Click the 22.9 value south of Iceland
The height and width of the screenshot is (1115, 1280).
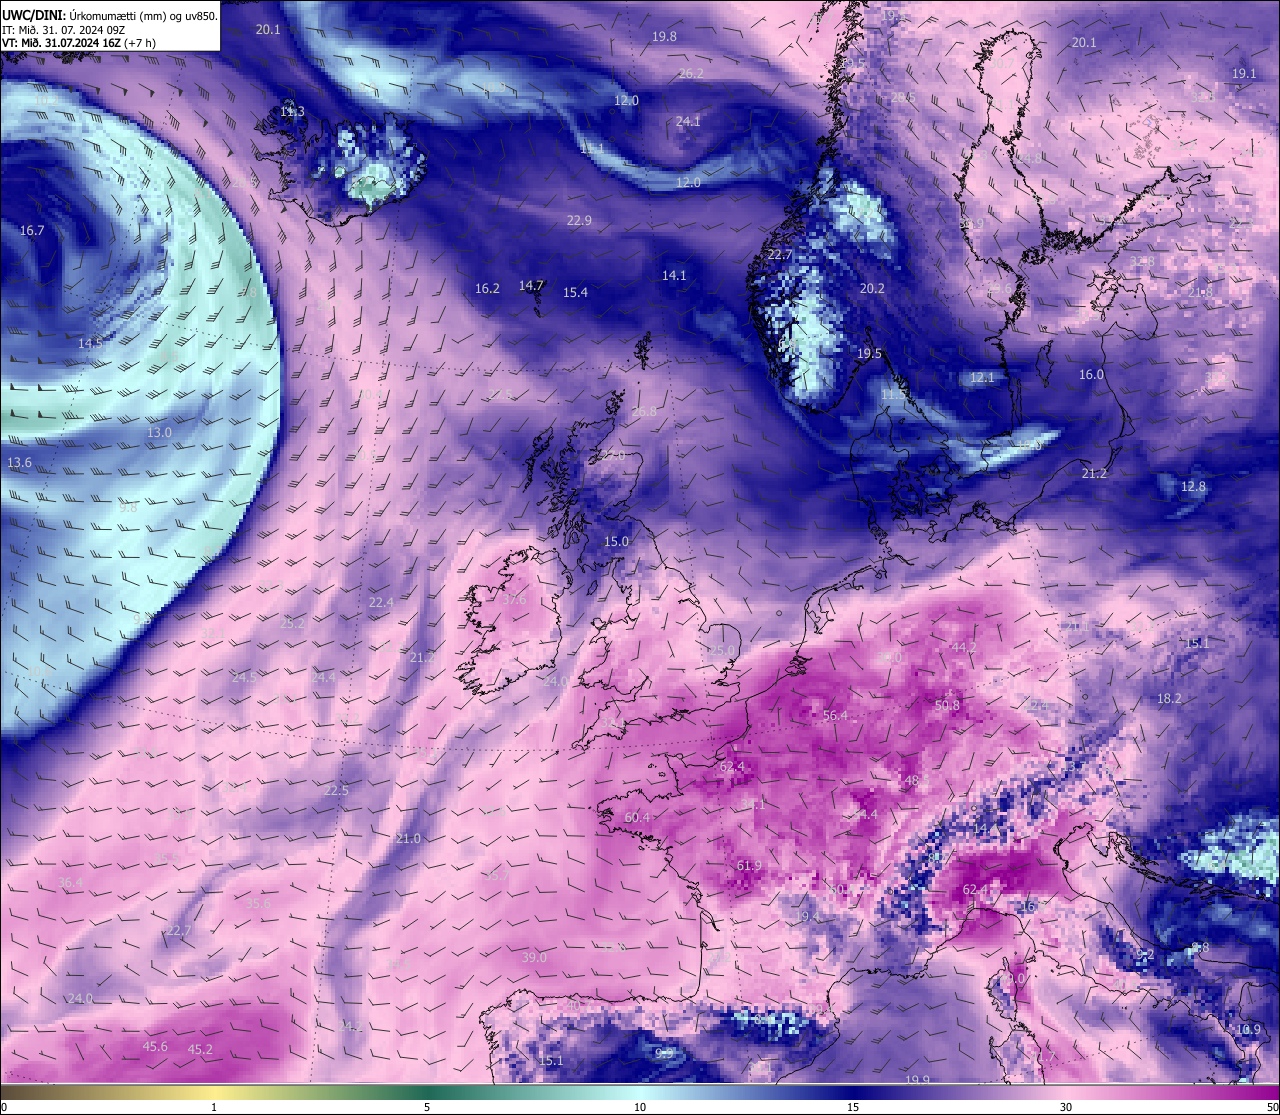point(579,221)
